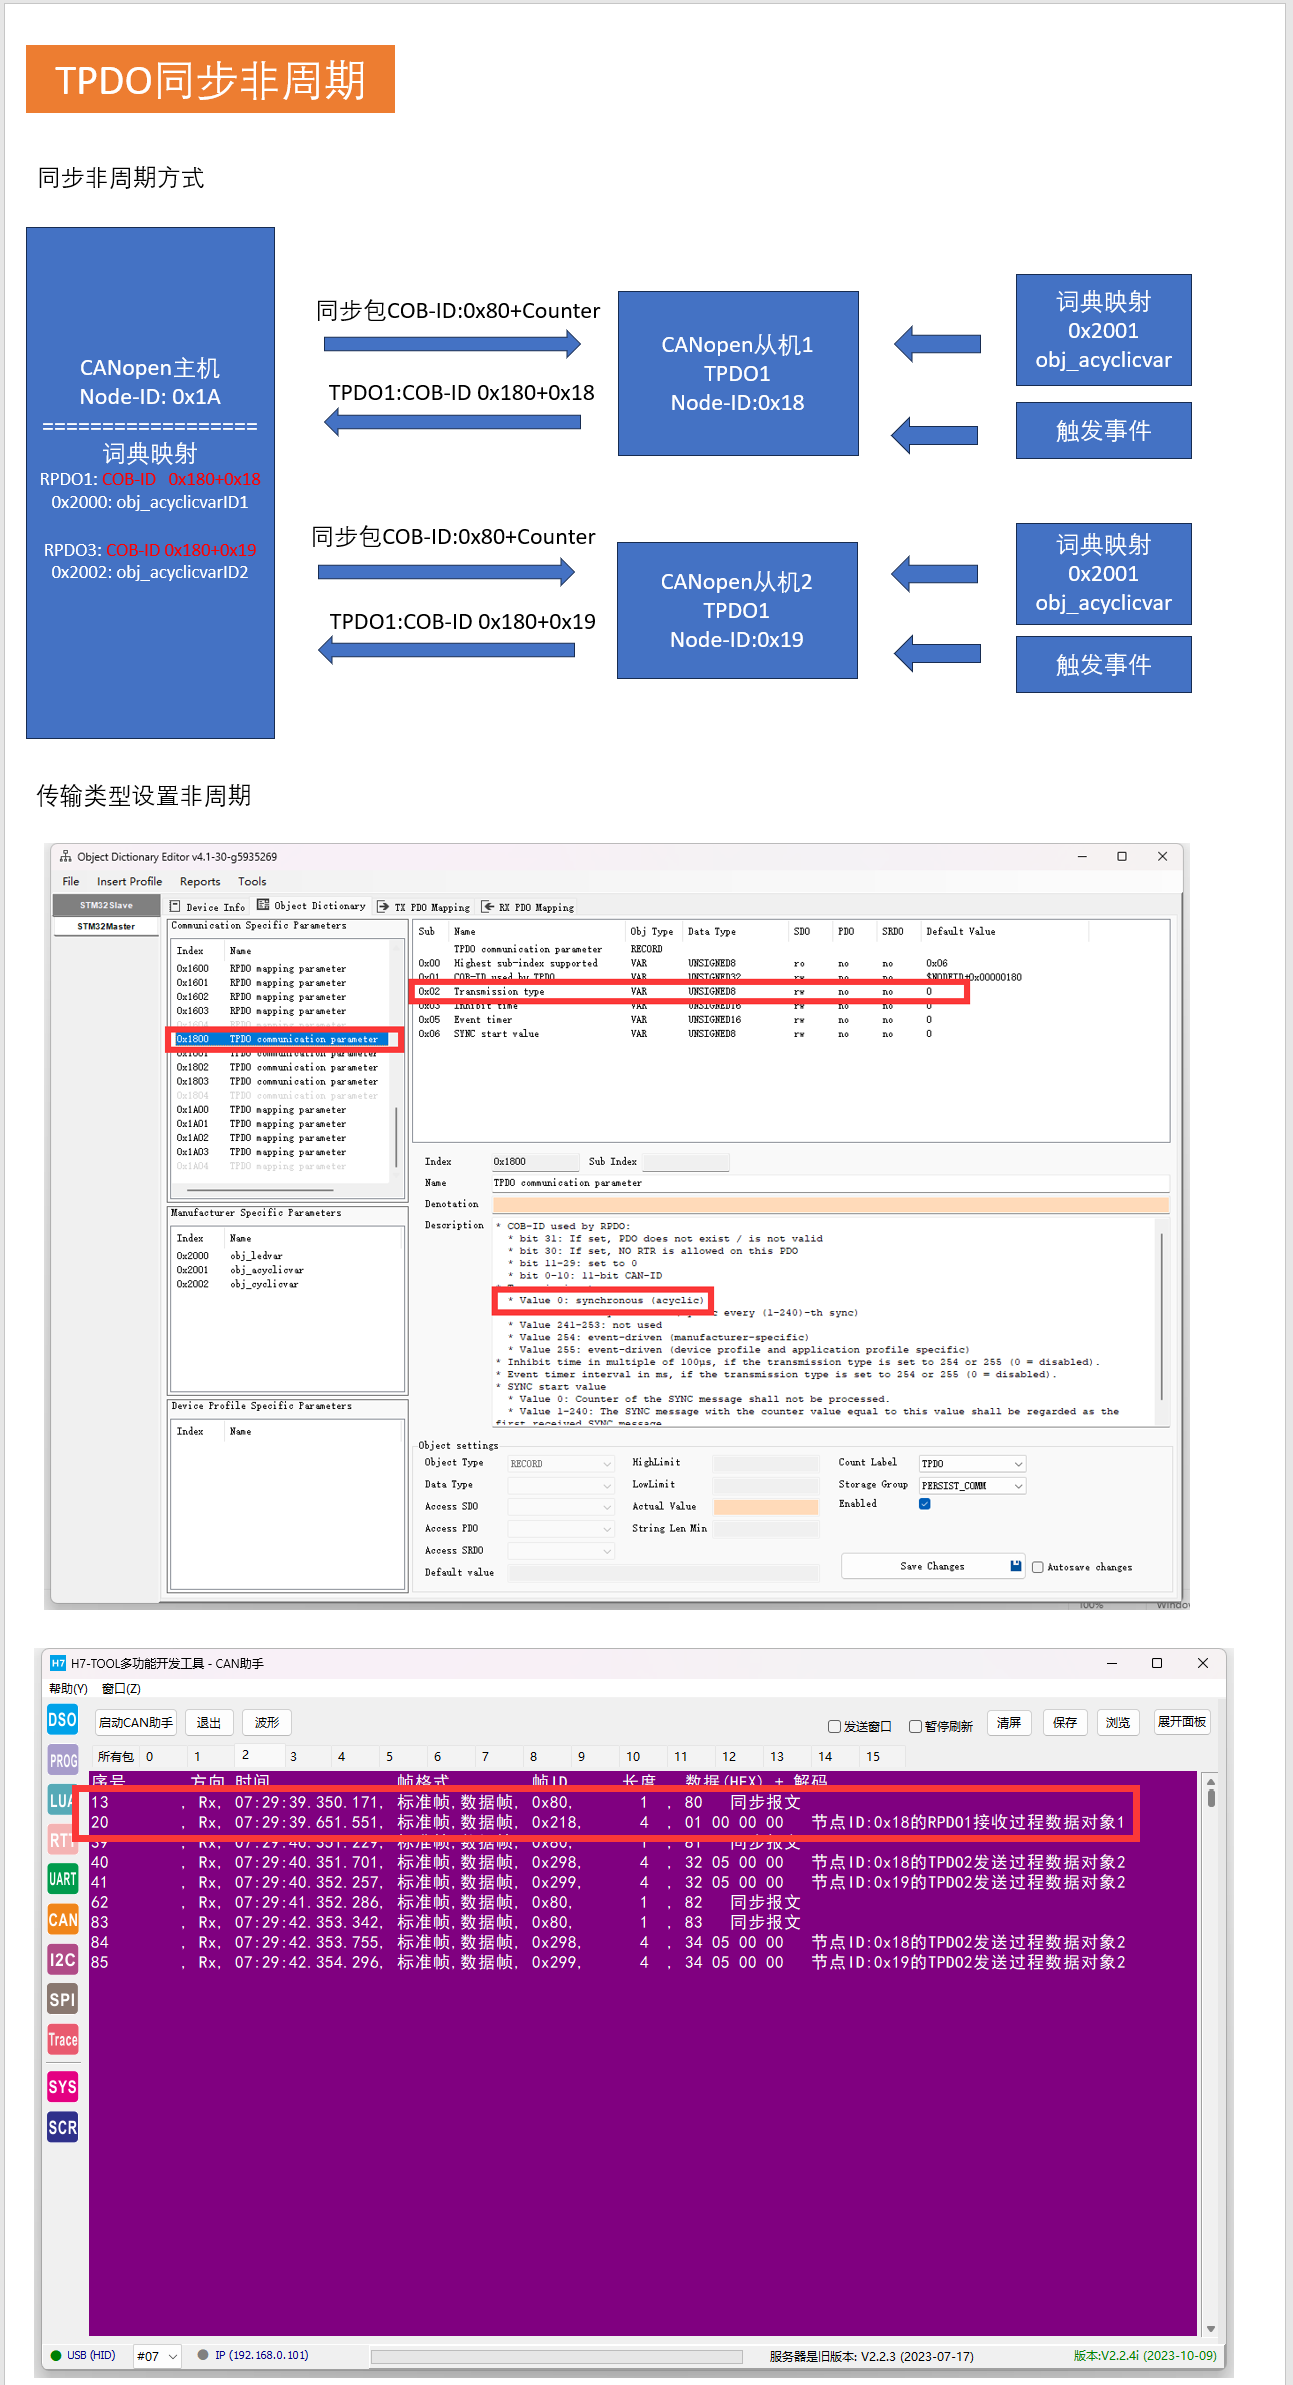Open the DSO oscilloscope tool in H7-TOOL
This screenshot has height=2385, width=1293.
point(62,1720)
